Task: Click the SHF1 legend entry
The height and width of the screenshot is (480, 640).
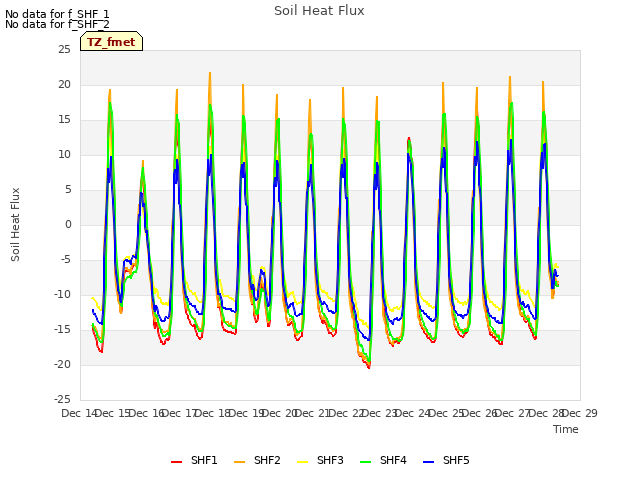Action: 194,460
